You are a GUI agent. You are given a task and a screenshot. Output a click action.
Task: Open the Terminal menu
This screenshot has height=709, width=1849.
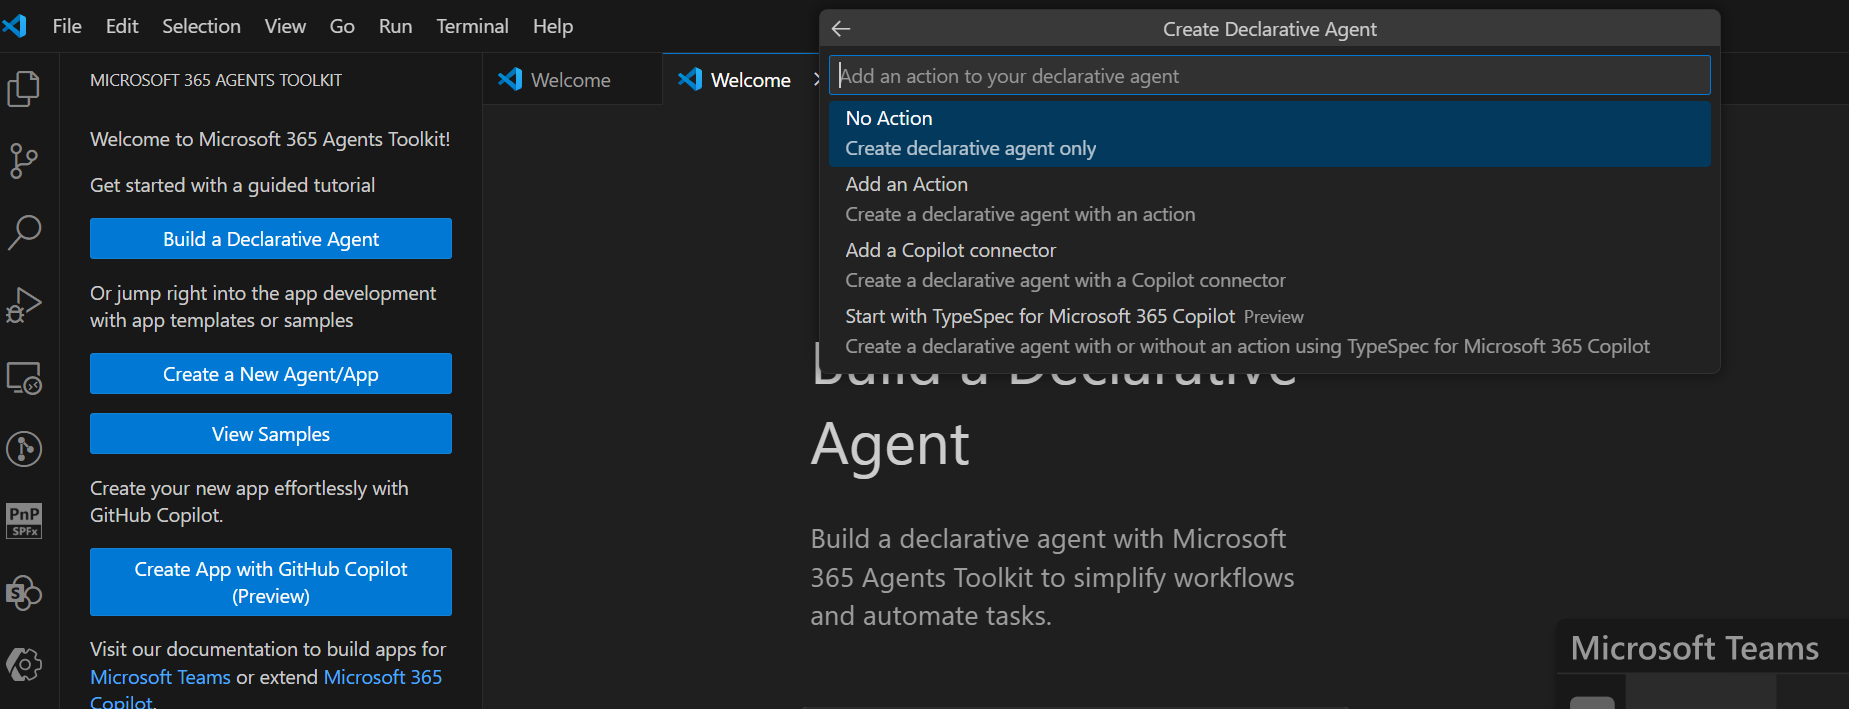(x=472, y=26)
